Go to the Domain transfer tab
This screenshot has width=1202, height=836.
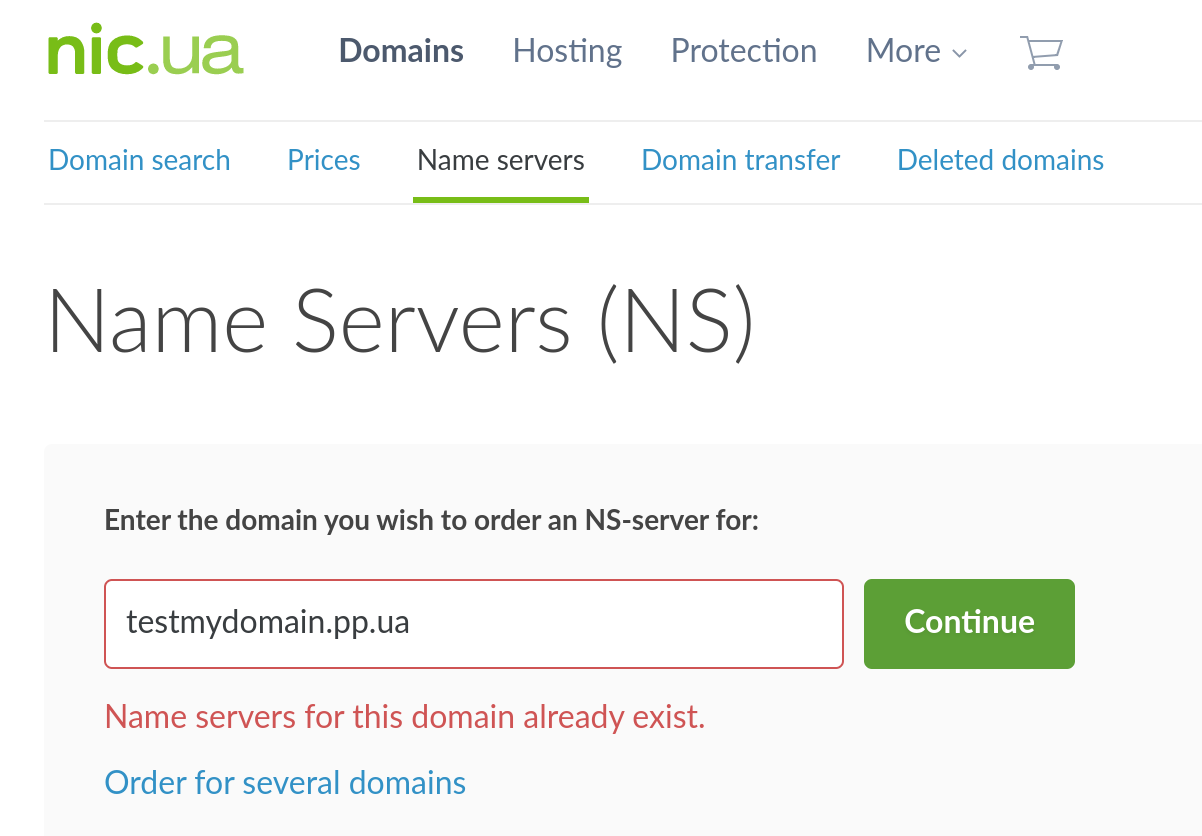tap(740, 160)
